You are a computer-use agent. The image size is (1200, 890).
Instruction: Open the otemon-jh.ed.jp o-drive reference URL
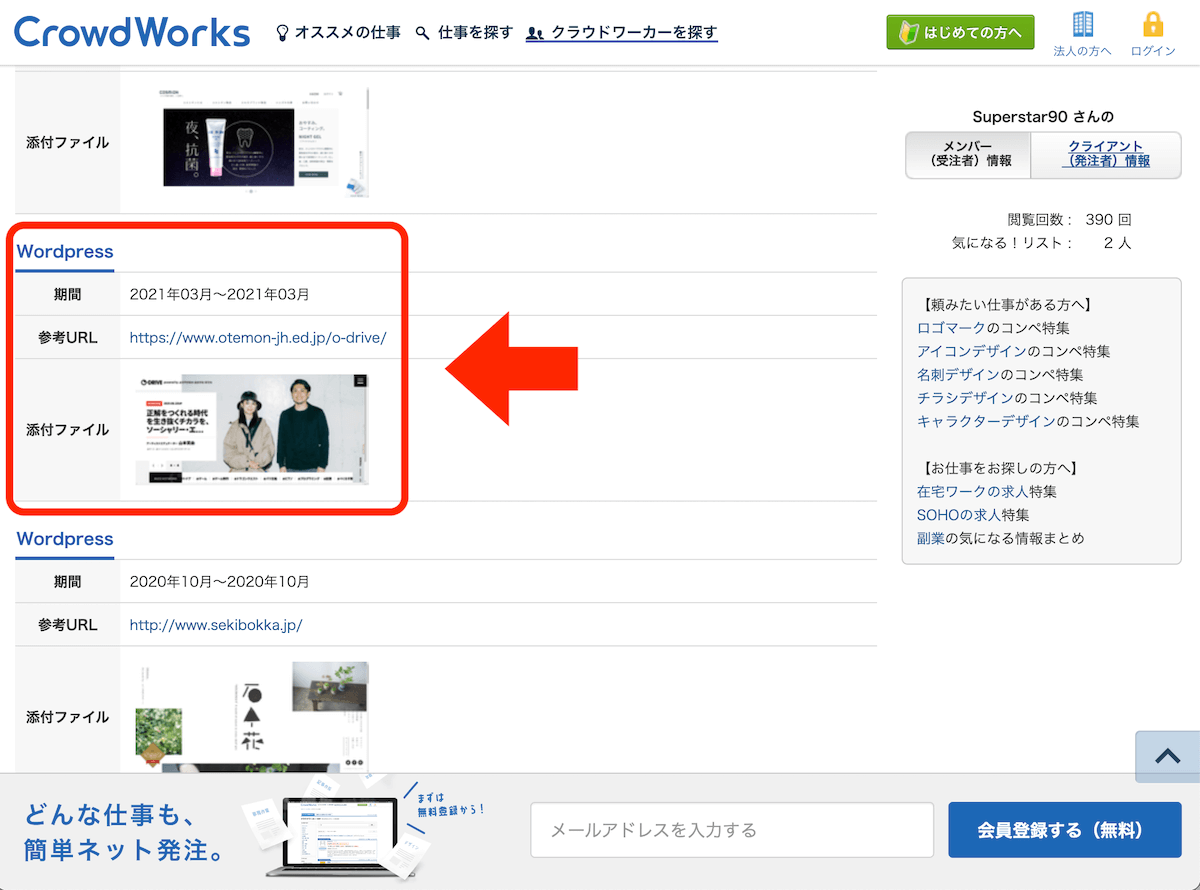(x=258, y=338)
